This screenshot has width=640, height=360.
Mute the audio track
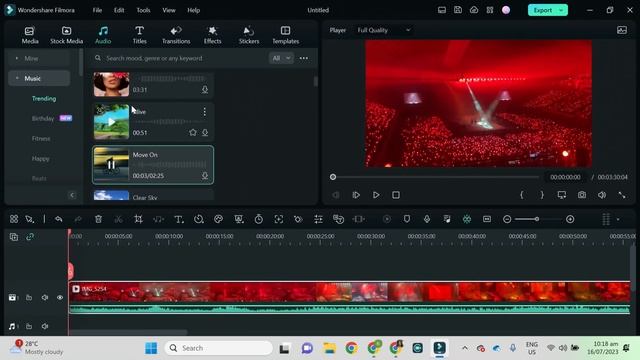tap(45, 326)
